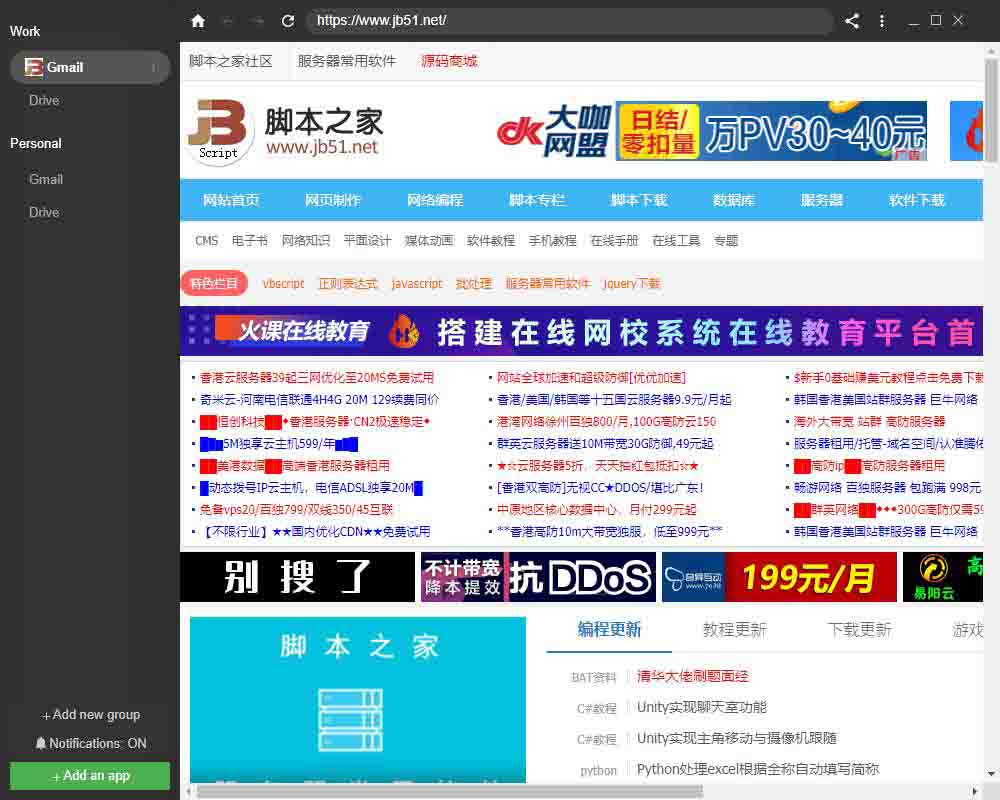Screen dimensions: 1000x800
Task: Open the three-dot overflow menu
Action: [x=881, y=20]
